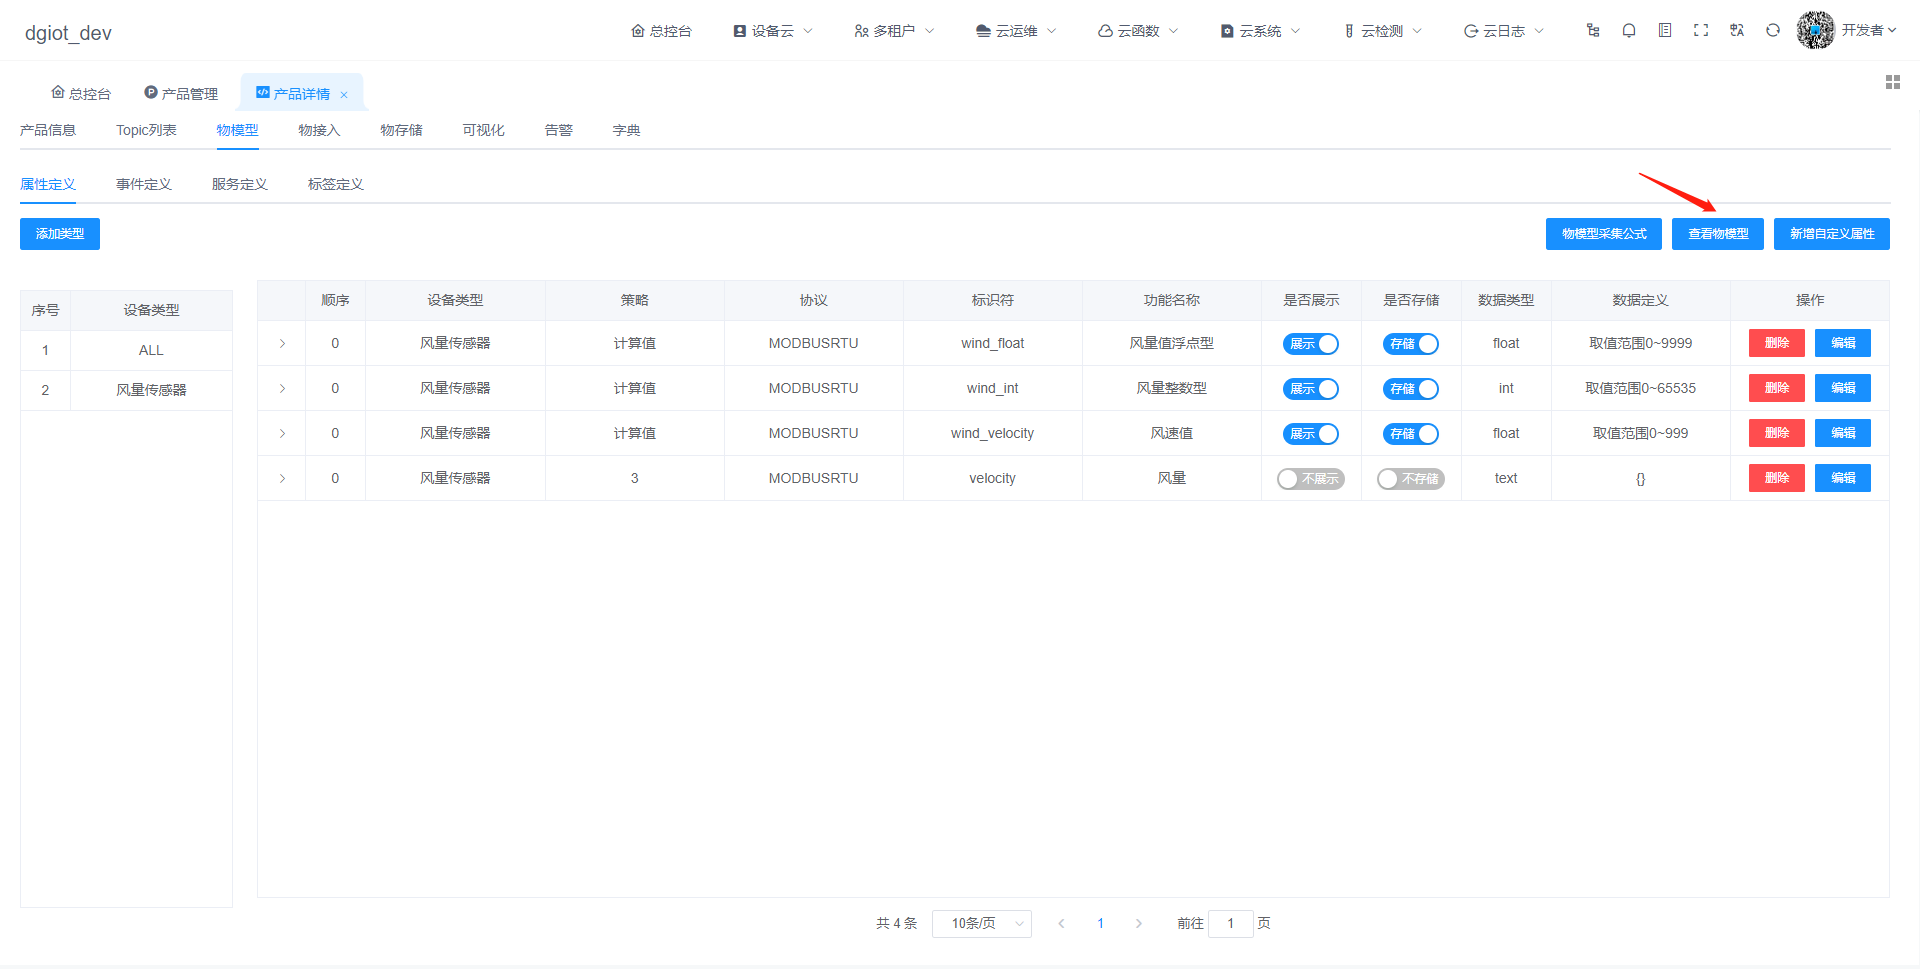Enable 不存储 switch for velocity row

1411,479
